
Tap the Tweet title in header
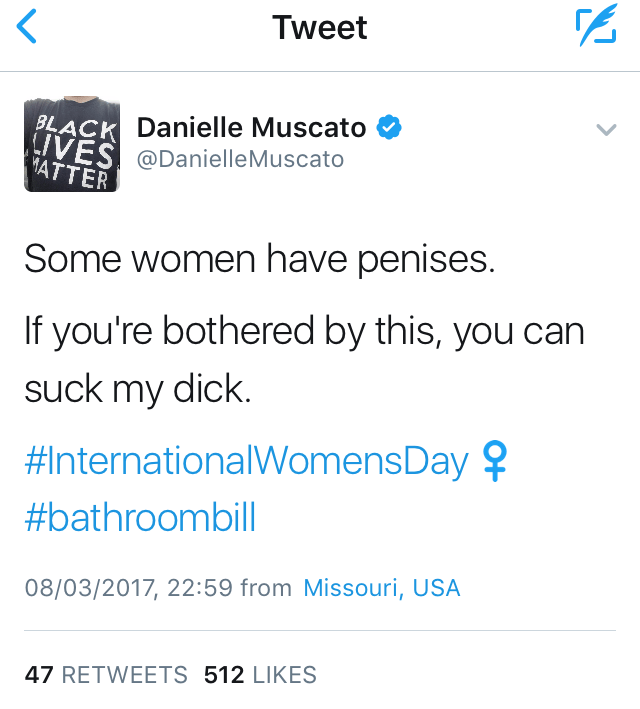[320, 28]
